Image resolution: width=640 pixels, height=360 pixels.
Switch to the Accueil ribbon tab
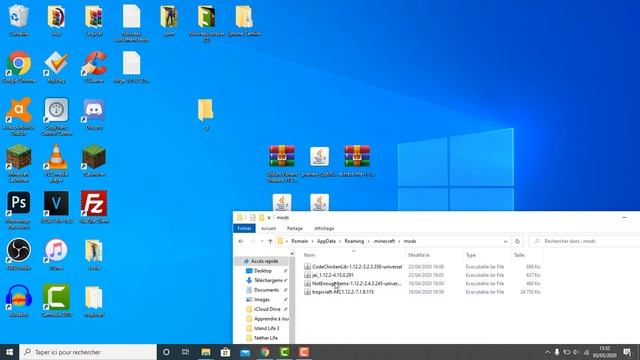[268, 228]
